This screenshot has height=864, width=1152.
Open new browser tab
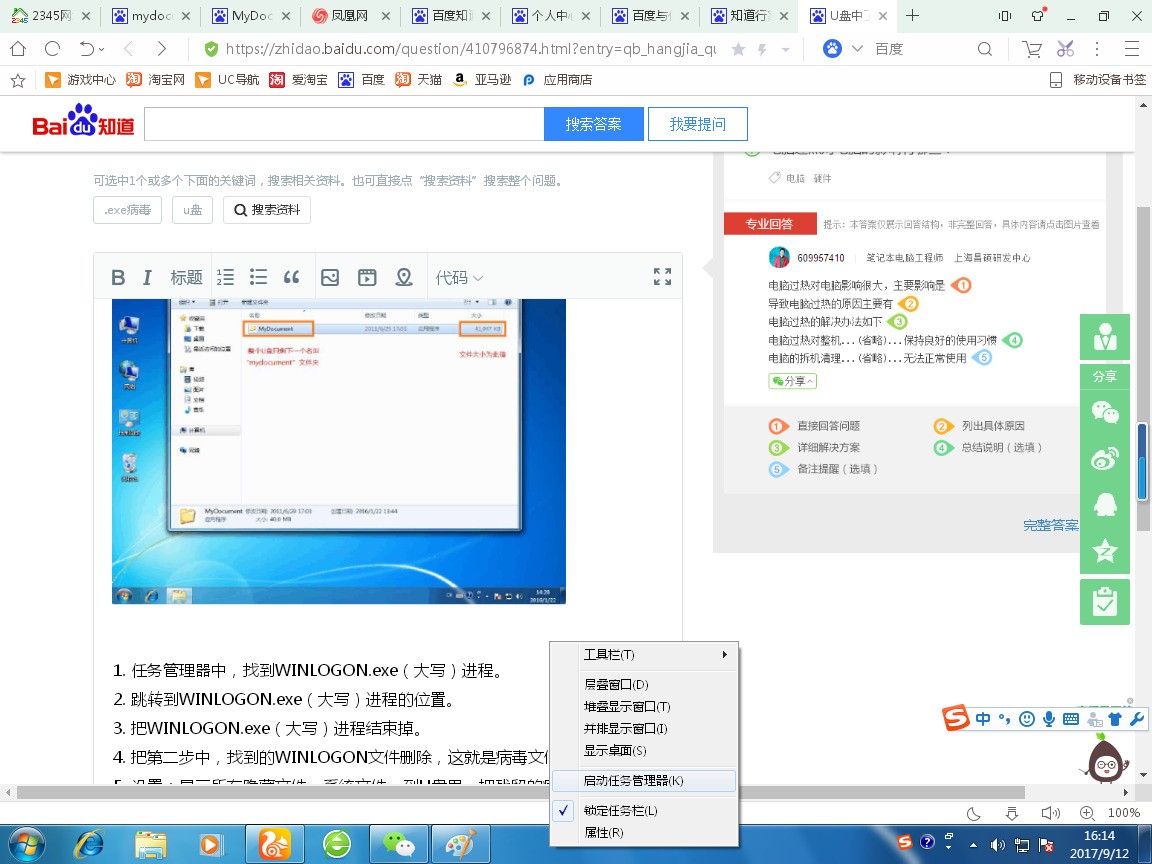(x=912, y=15)
